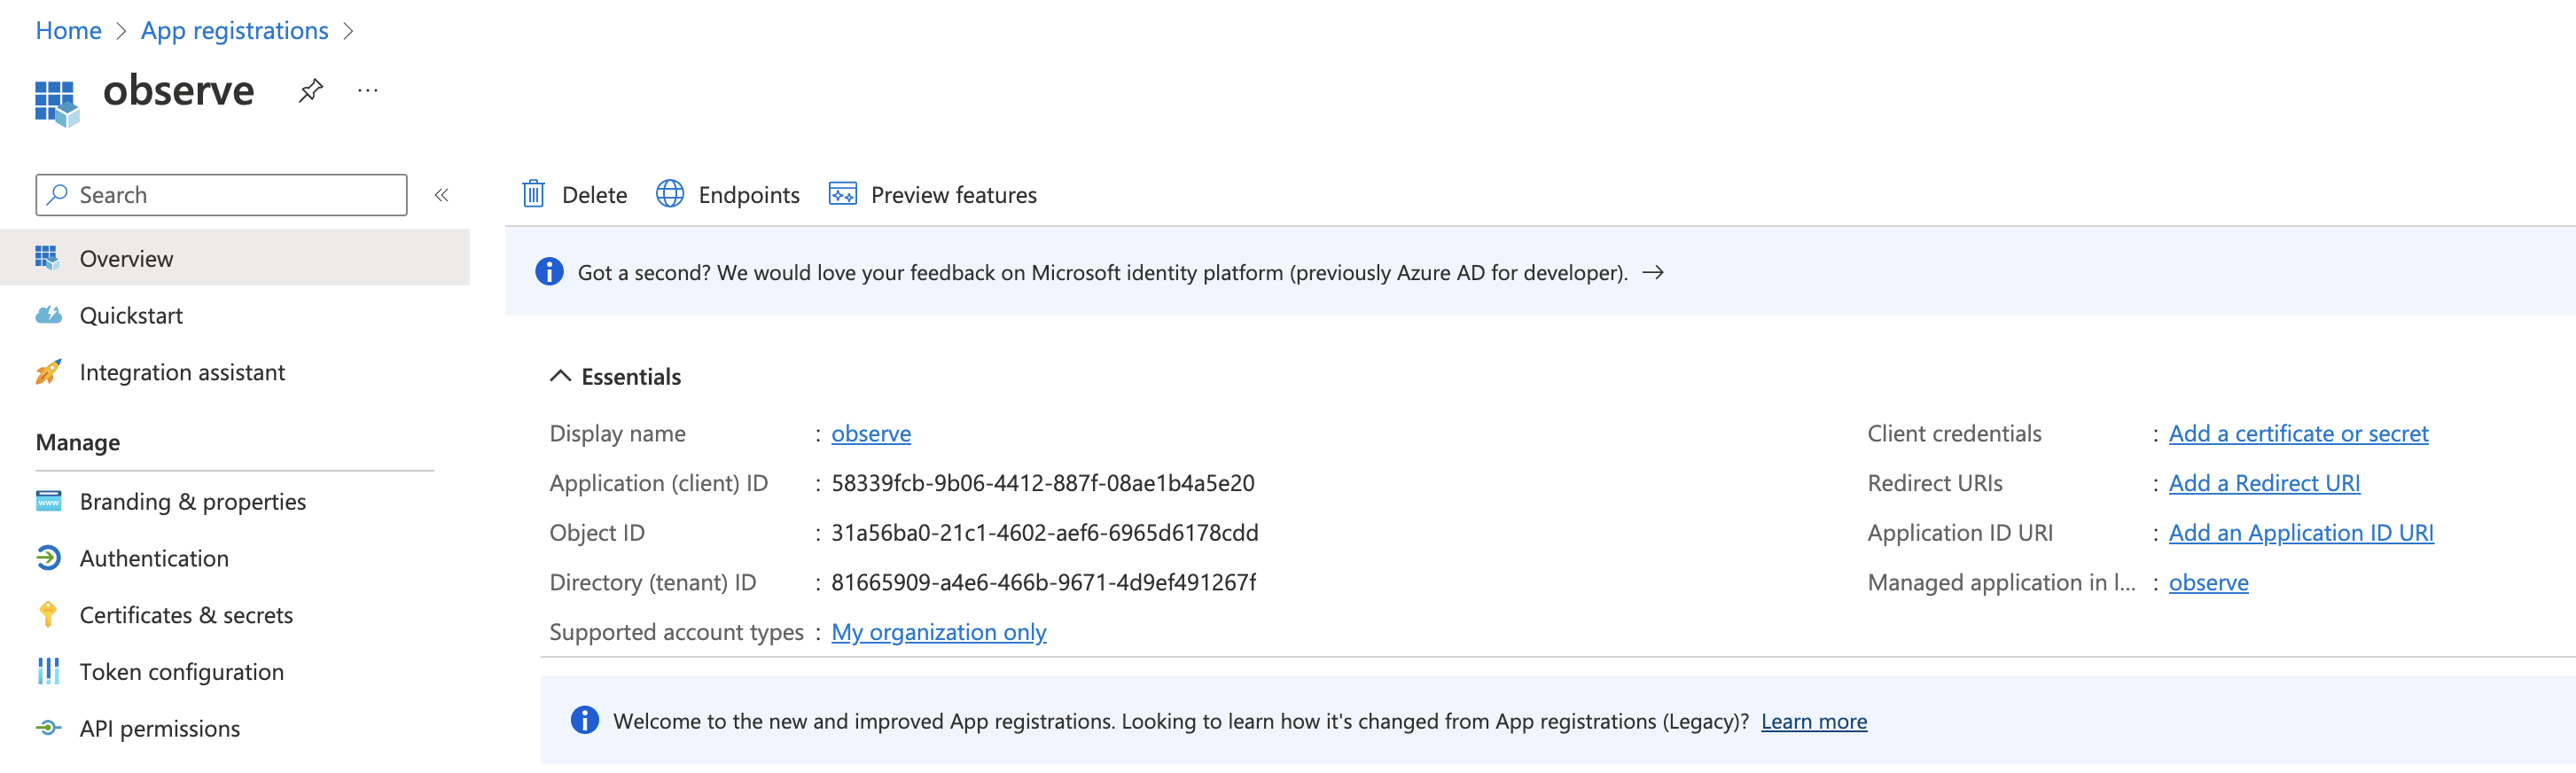Click the Token configuration bars icon
Viewport: 2576px width, 773px height.
pyautogui.click(x=48, y=671)
